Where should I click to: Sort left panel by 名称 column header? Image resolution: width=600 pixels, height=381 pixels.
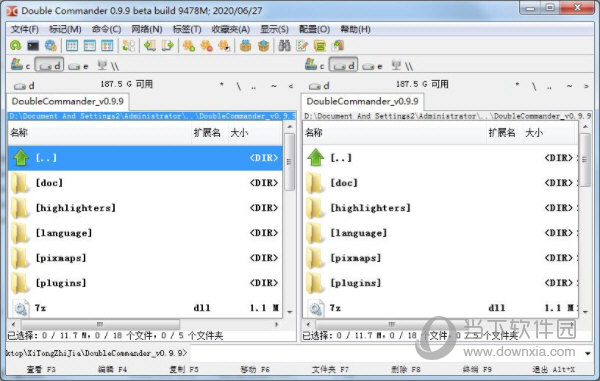(x=99, y=133)
